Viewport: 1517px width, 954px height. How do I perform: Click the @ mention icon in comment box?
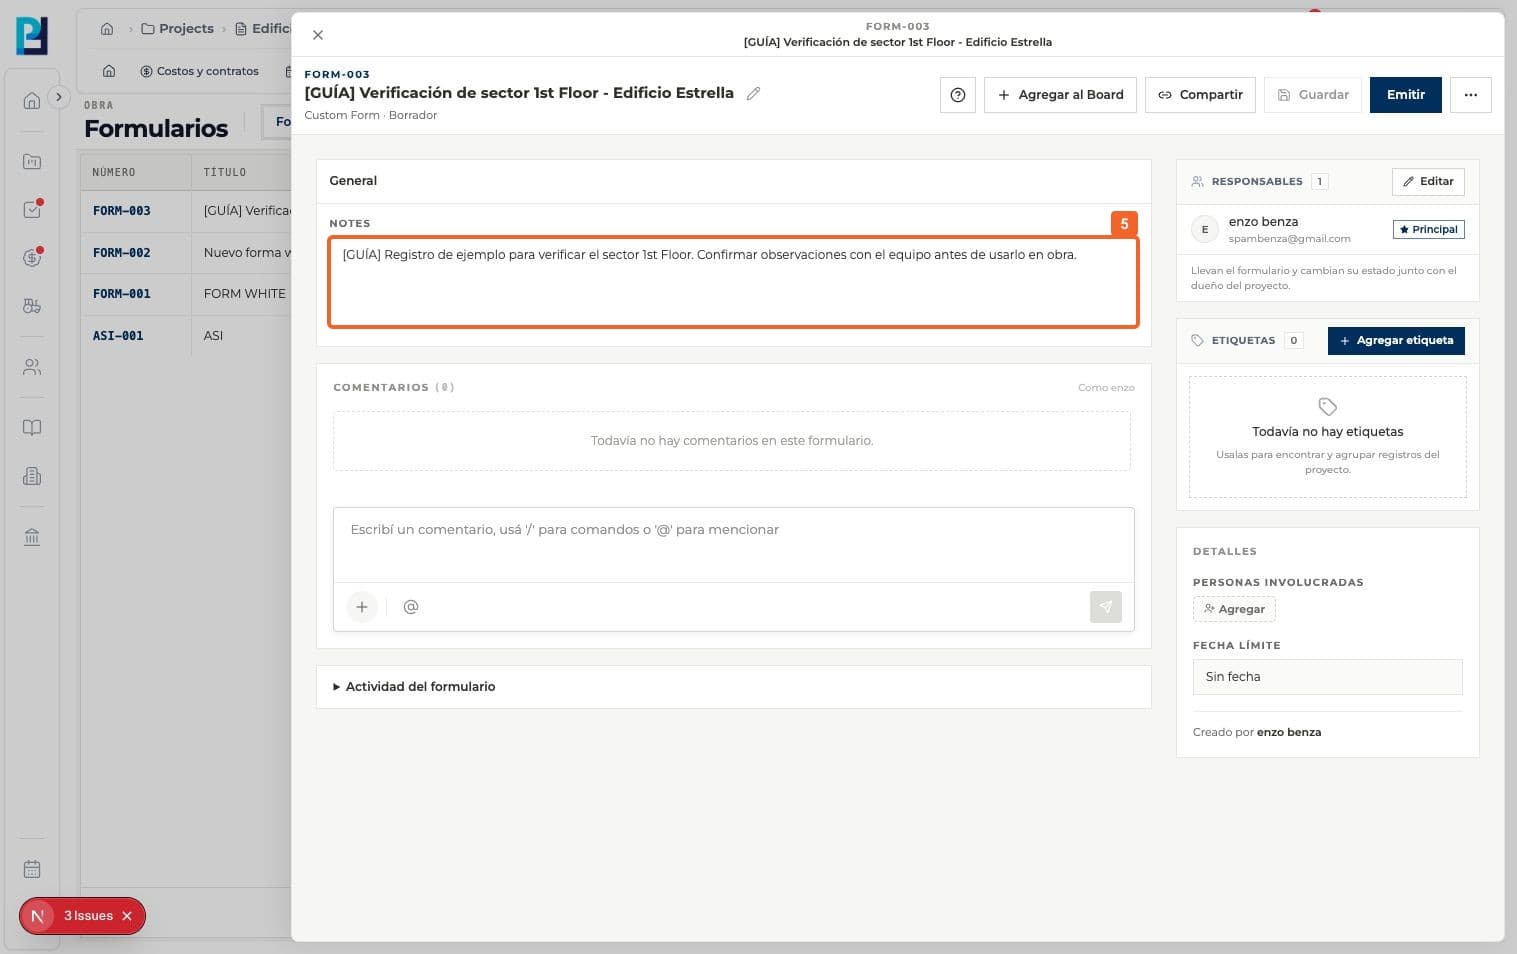[x=411, y=607]
